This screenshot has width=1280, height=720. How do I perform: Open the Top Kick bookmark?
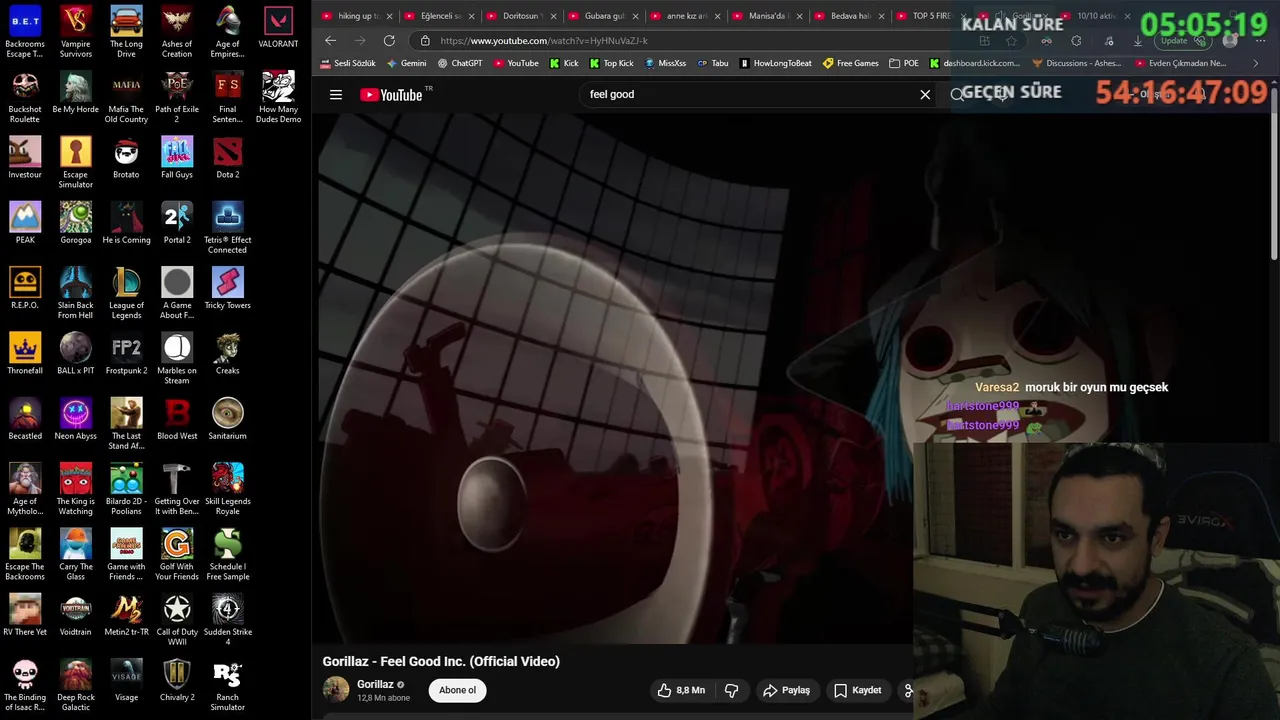[x=611, y=63]
